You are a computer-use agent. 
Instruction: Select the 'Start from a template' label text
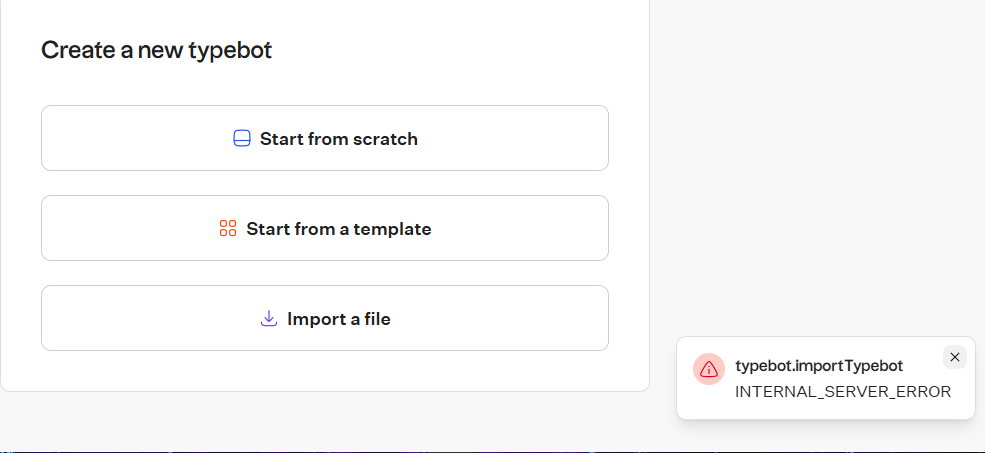(x=339, y=229)
